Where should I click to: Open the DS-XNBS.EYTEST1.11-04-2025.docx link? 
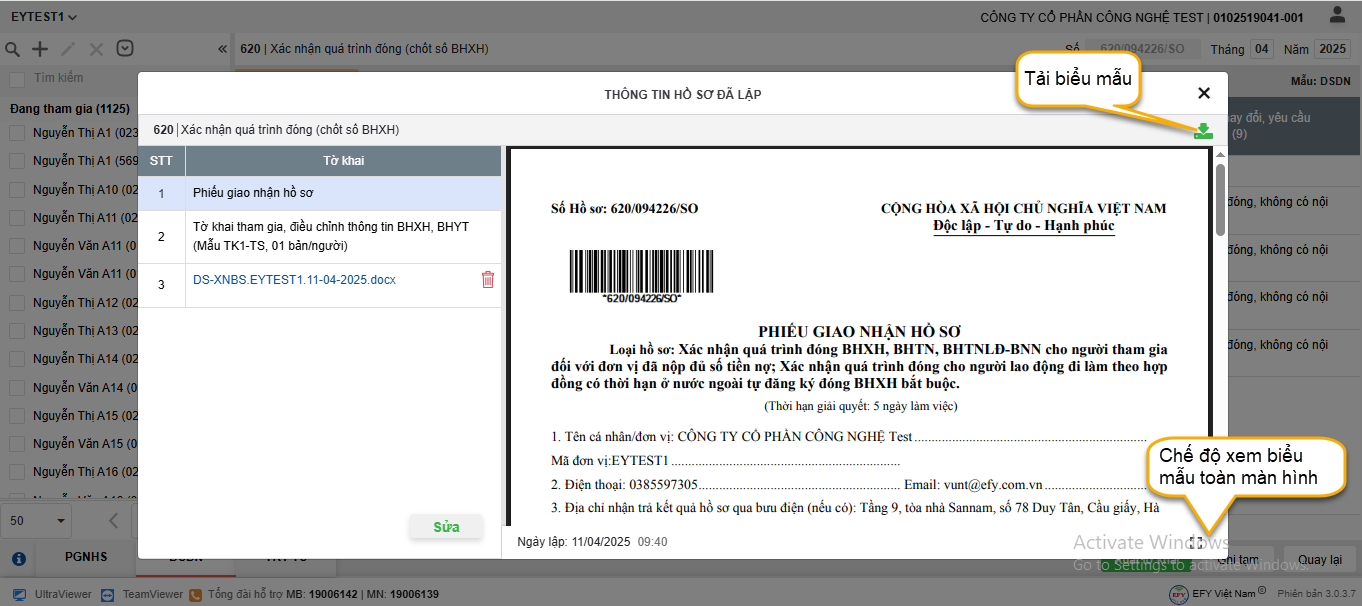(294, 280)
